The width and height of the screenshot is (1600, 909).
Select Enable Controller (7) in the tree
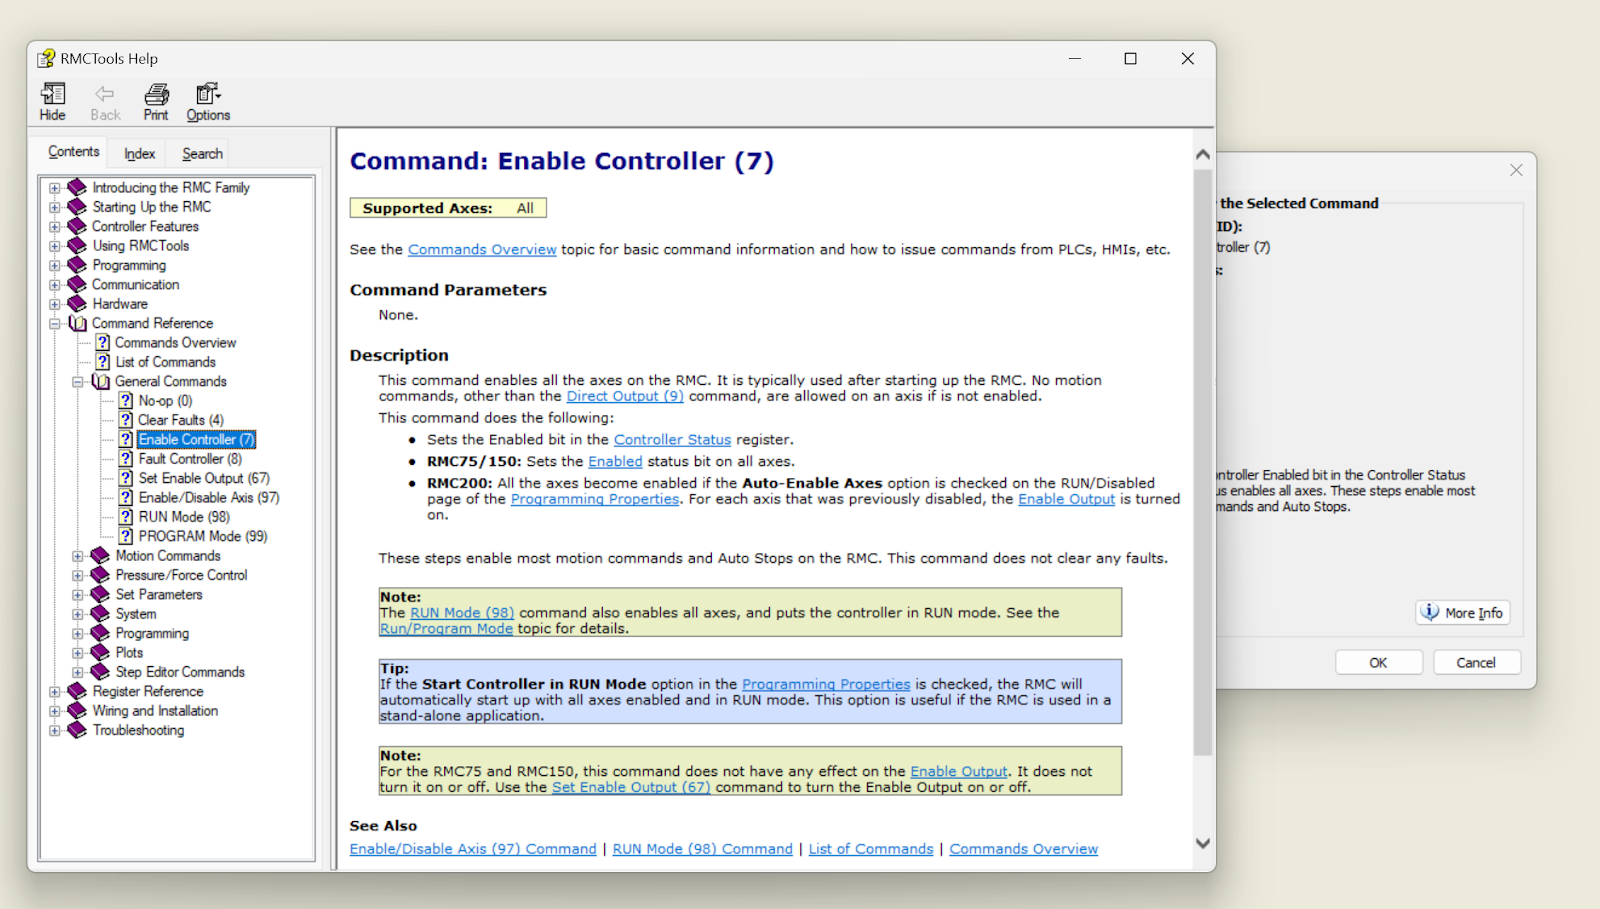(197, 440)
